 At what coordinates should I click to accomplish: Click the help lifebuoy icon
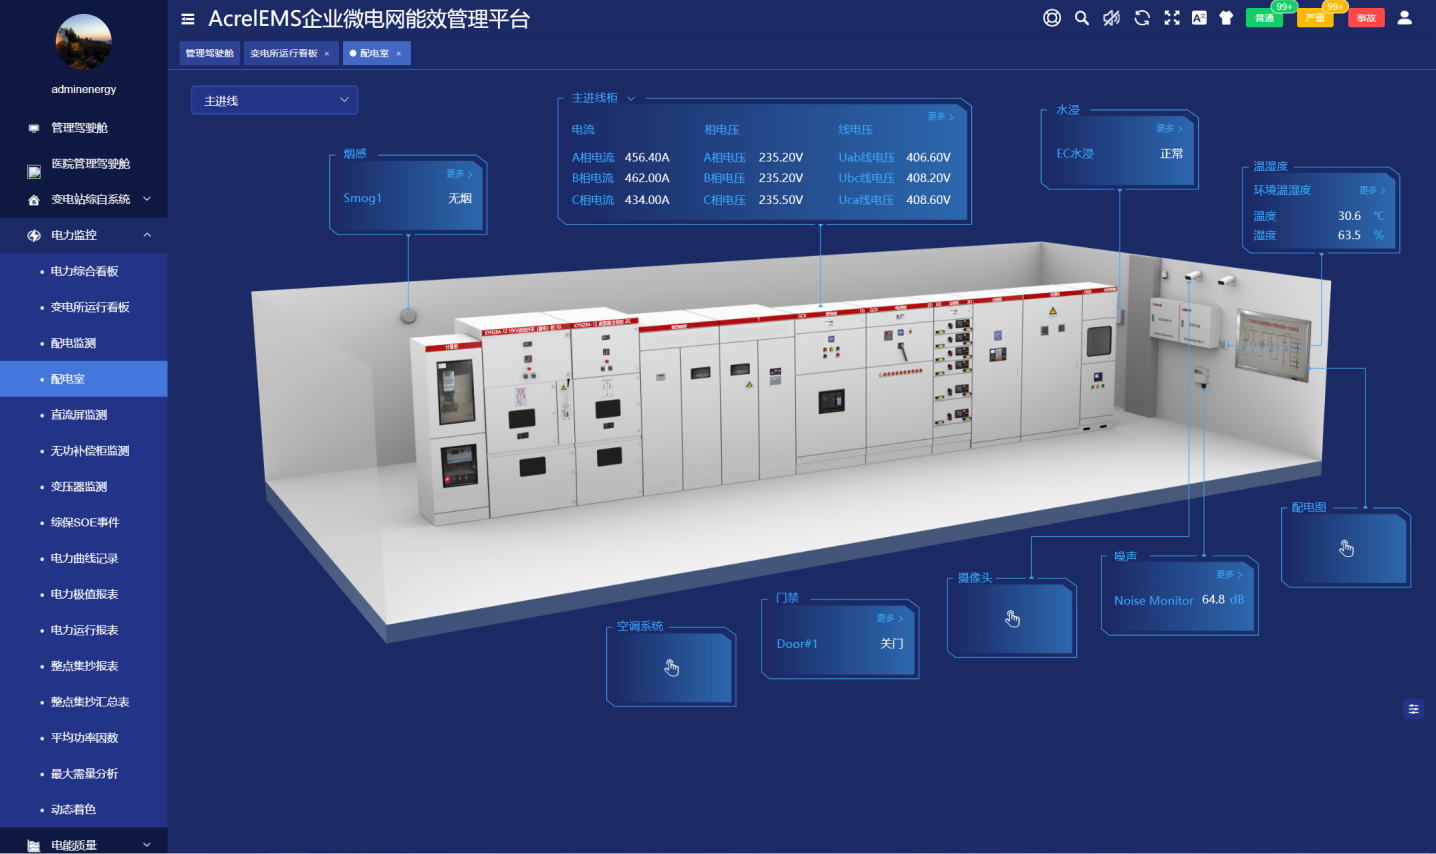click(x=1052, y=18)
